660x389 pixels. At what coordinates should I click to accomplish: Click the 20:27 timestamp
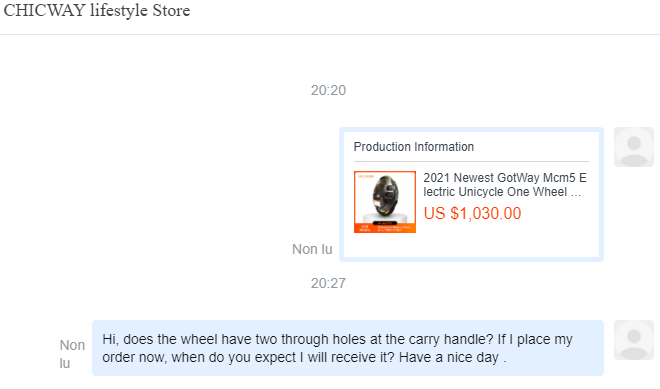coord(328,283)
